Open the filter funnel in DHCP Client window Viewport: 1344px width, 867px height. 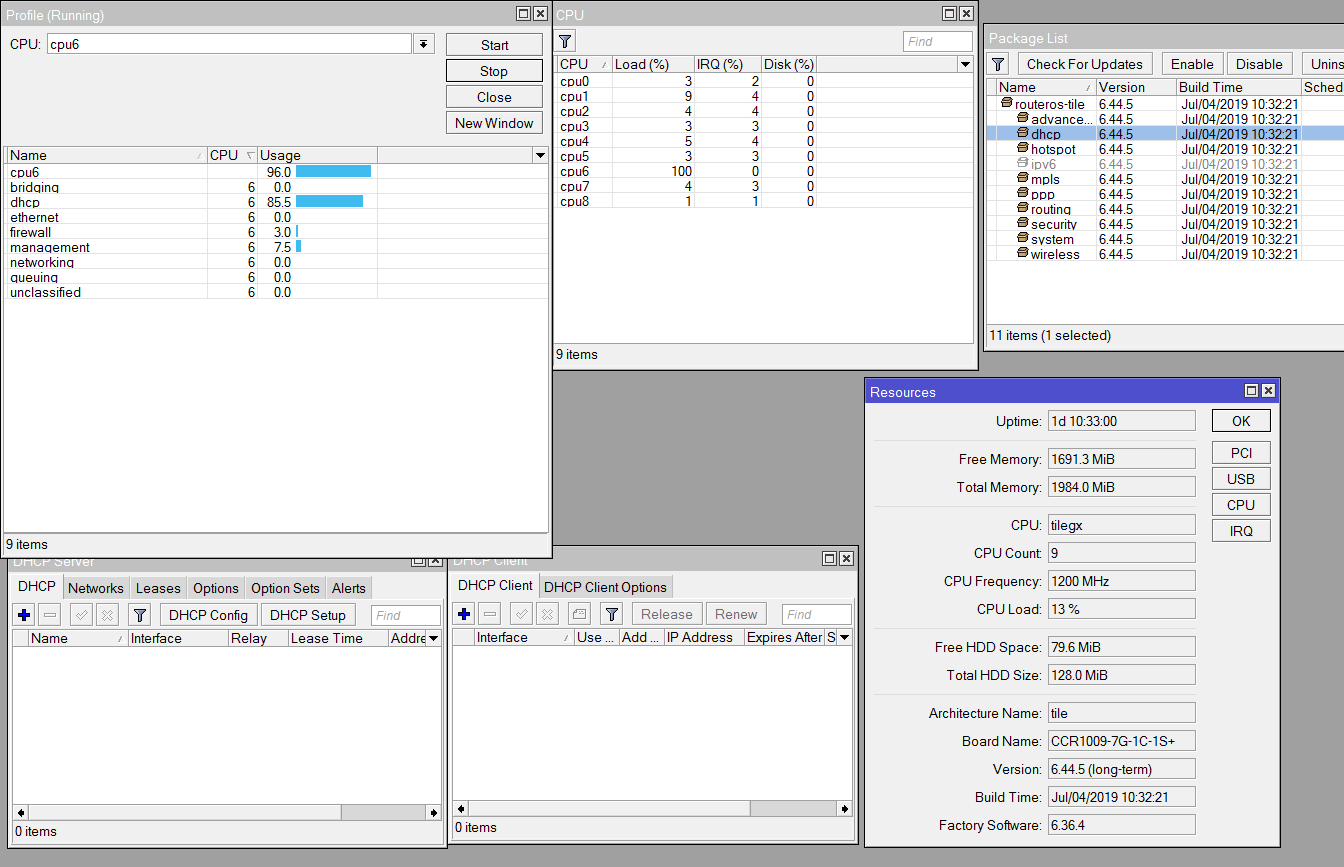click(x=612, y=614)
